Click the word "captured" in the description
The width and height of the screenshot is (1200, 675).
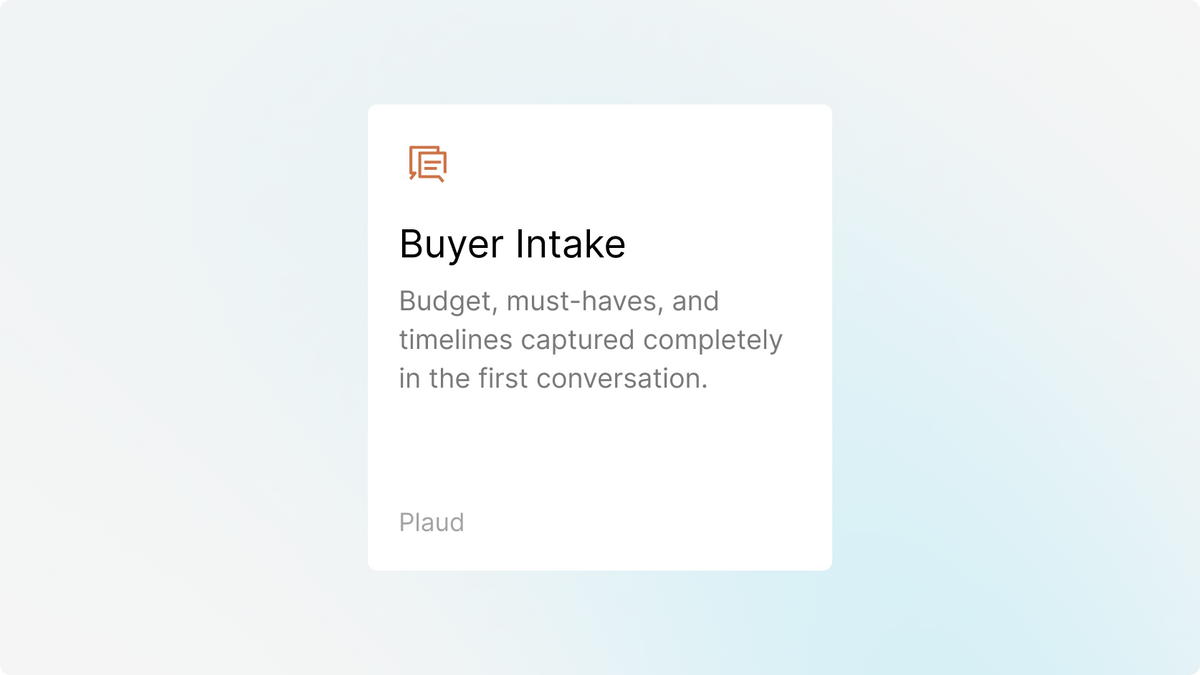point(578,341)
